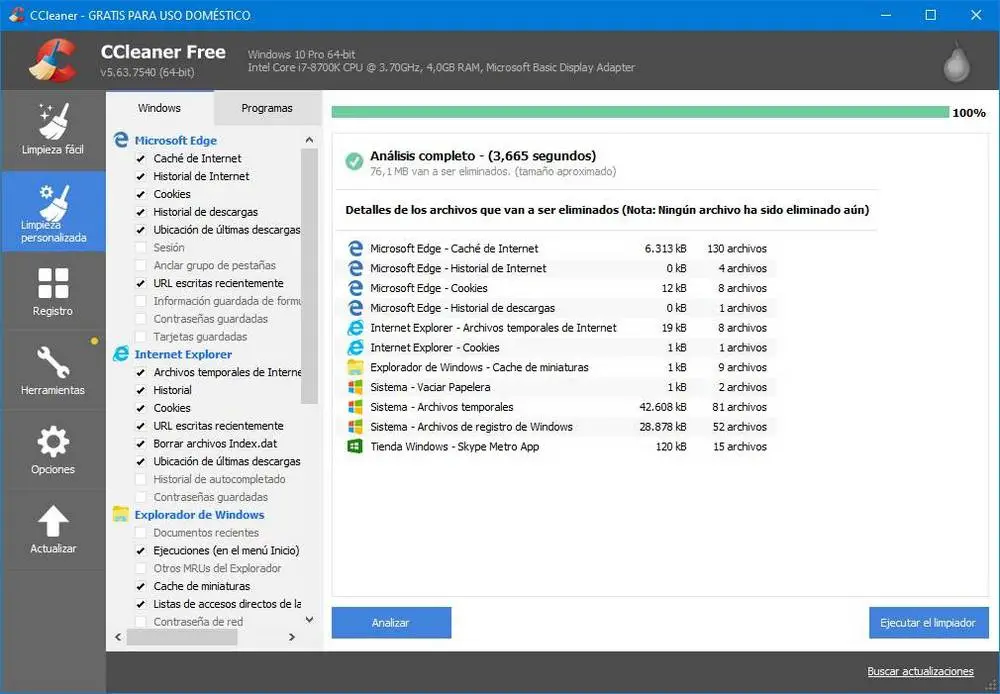The height and width of the screenshot is (694, 1000).
Task: Click Store icon in Skype Metro App result
Action: tap(355, 446)
